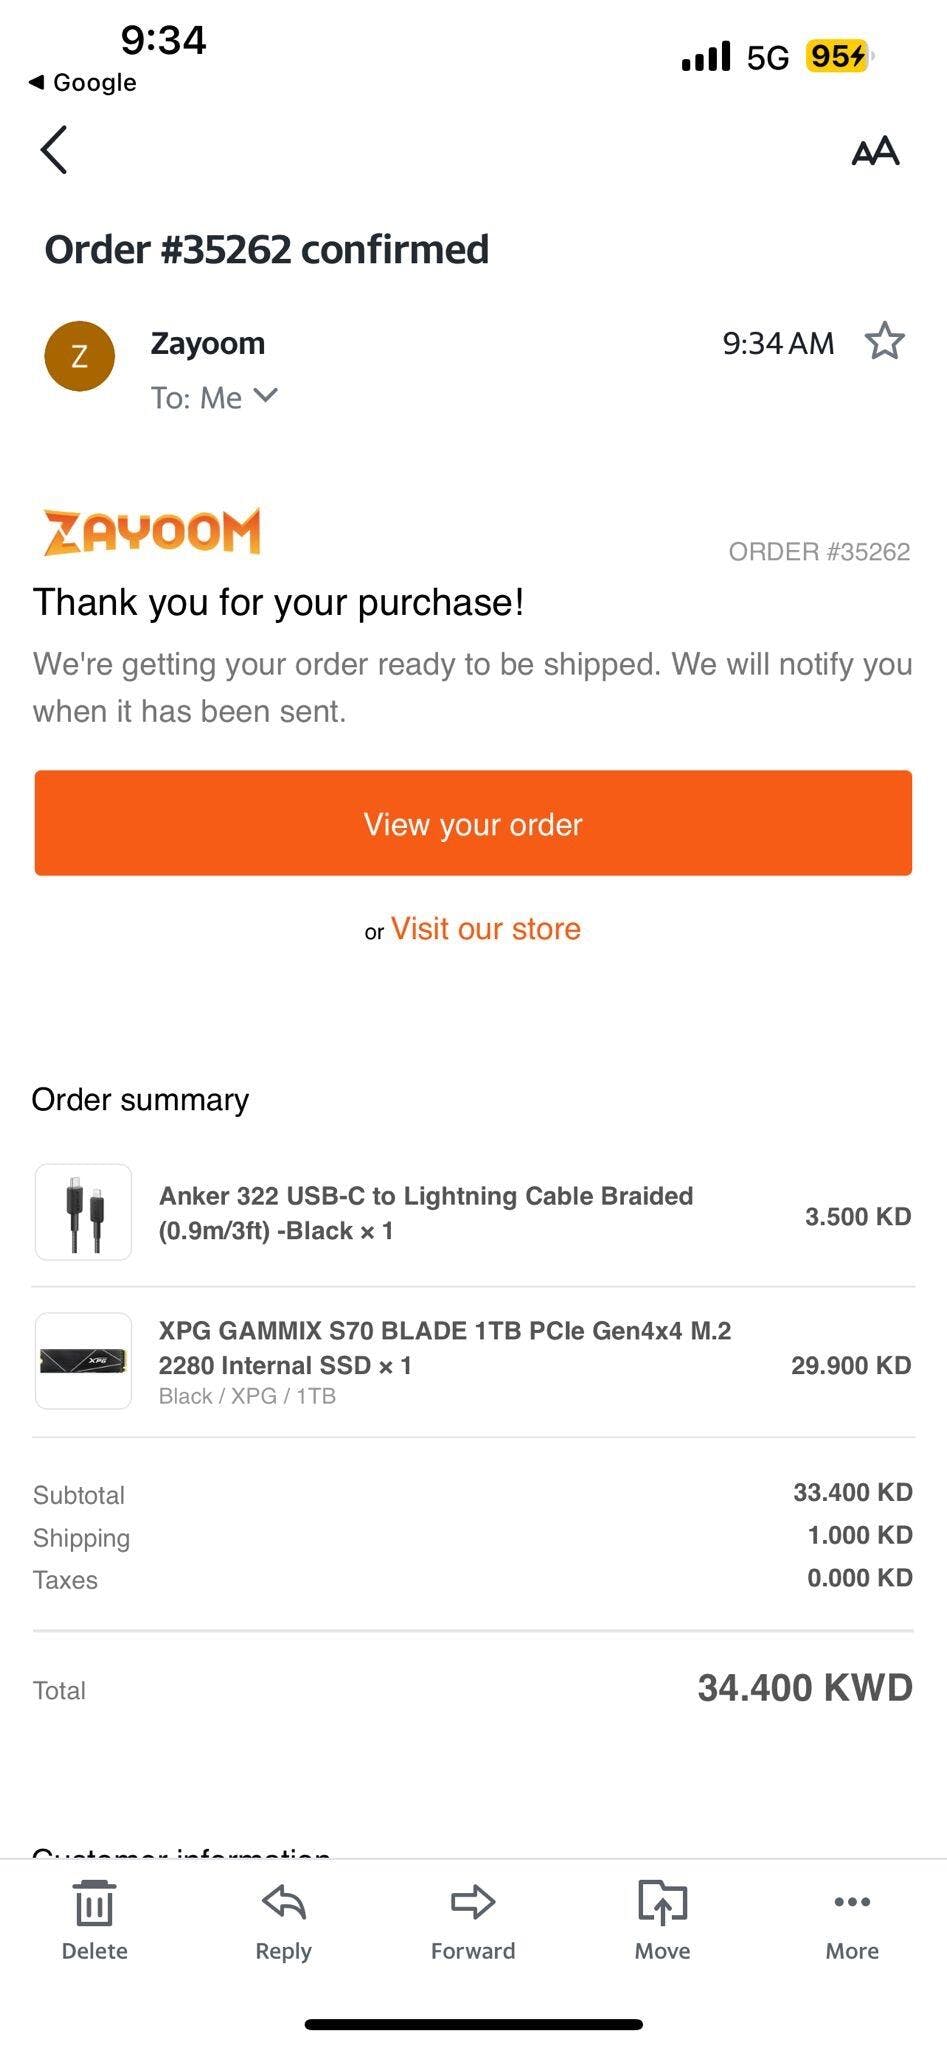This screenshot has width=947, height=2048.
Task: Forward this email
Action: [473, 1920]
